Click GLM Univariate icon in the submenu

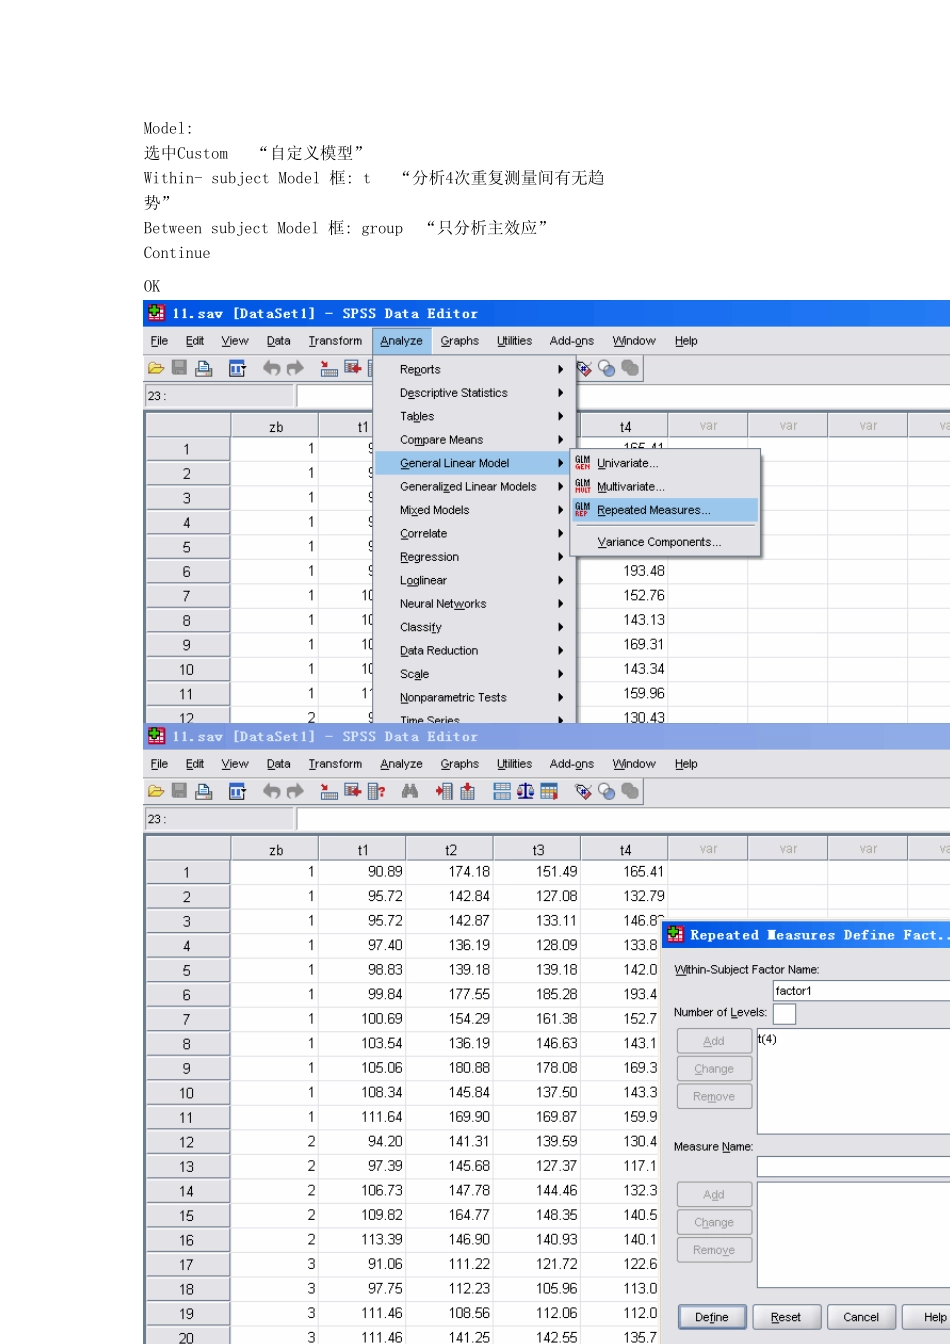(x=582, y=463)
